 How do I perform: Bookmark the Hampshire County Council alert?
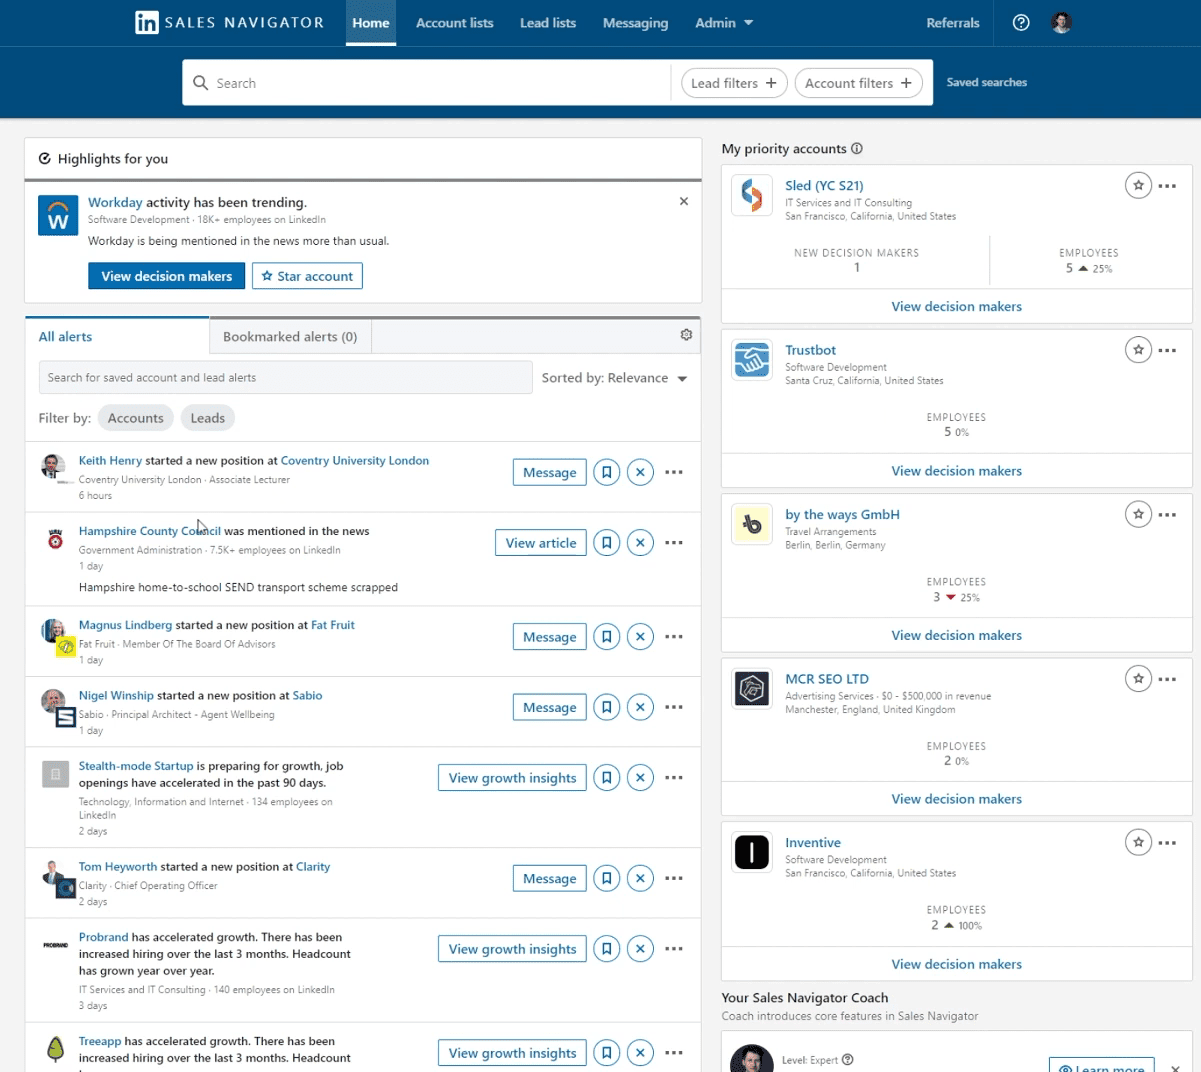[x=607, y=543]
